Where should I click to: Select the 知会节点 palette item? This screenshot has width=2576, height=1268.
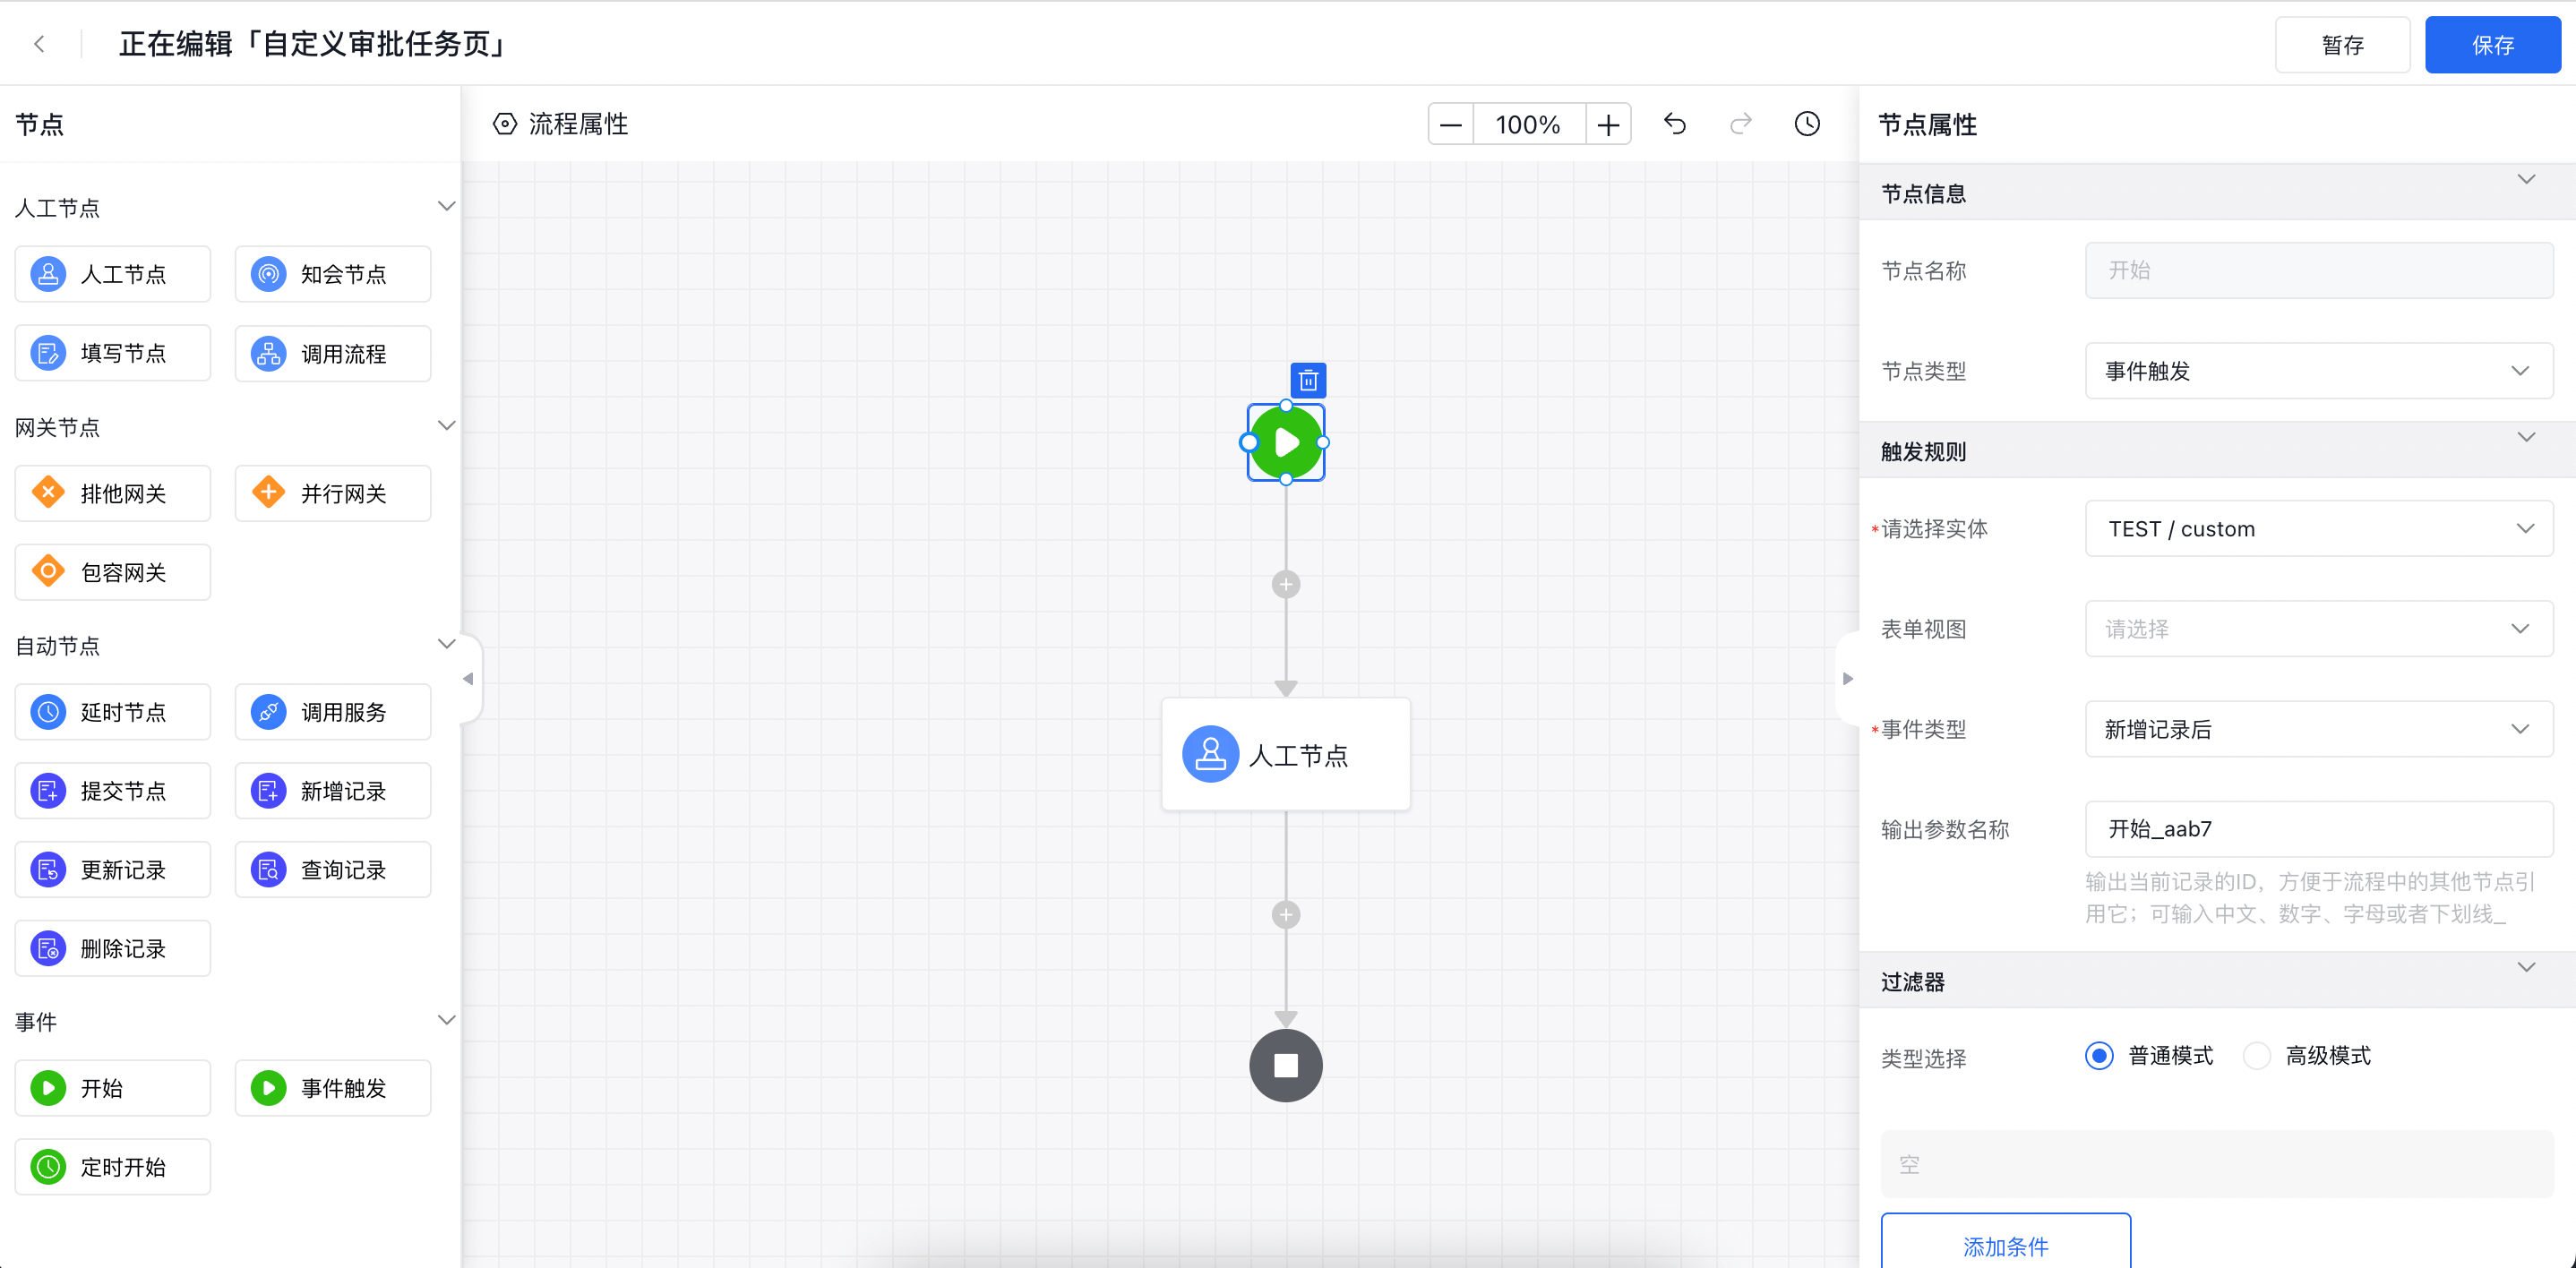333,274
